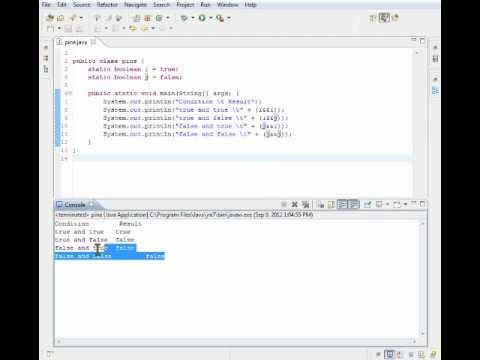480x360 pixels.
Task: Click the Remove Launch X icon in Console
Action: [x=295, y=204]
